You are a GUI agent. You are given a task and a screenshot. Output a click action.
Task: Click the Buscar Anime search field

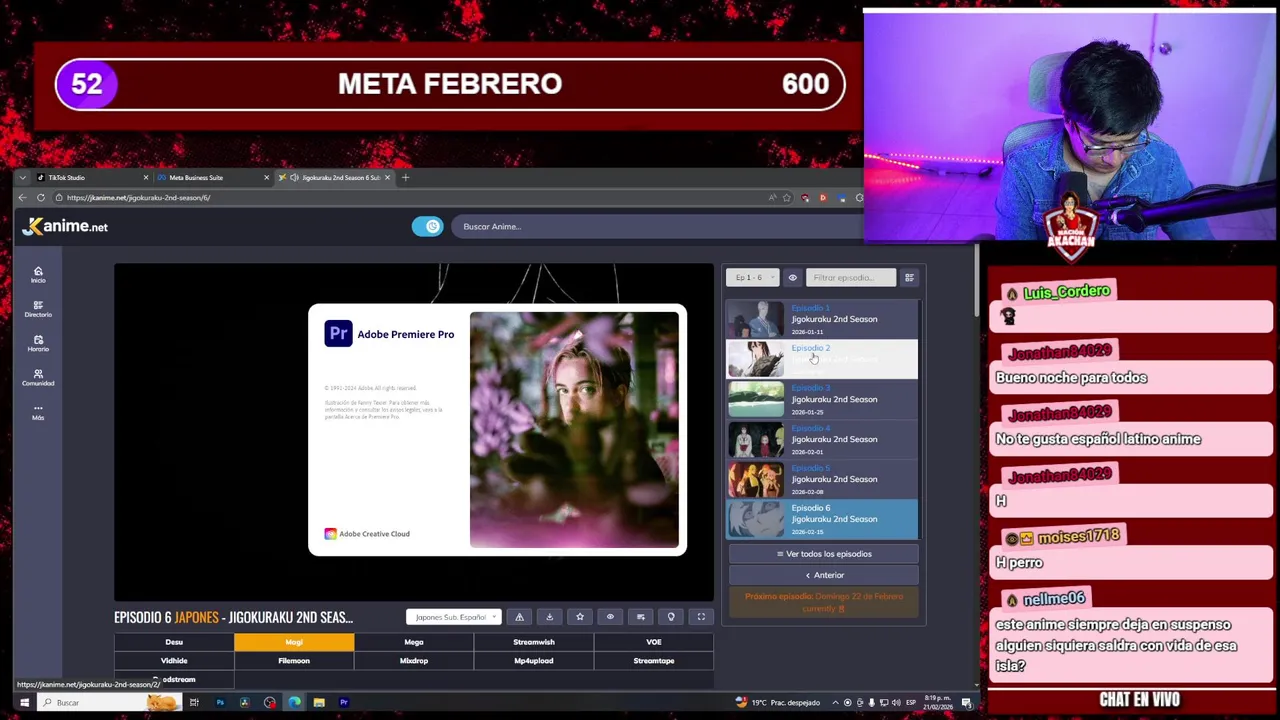click(x=655, y=226)
